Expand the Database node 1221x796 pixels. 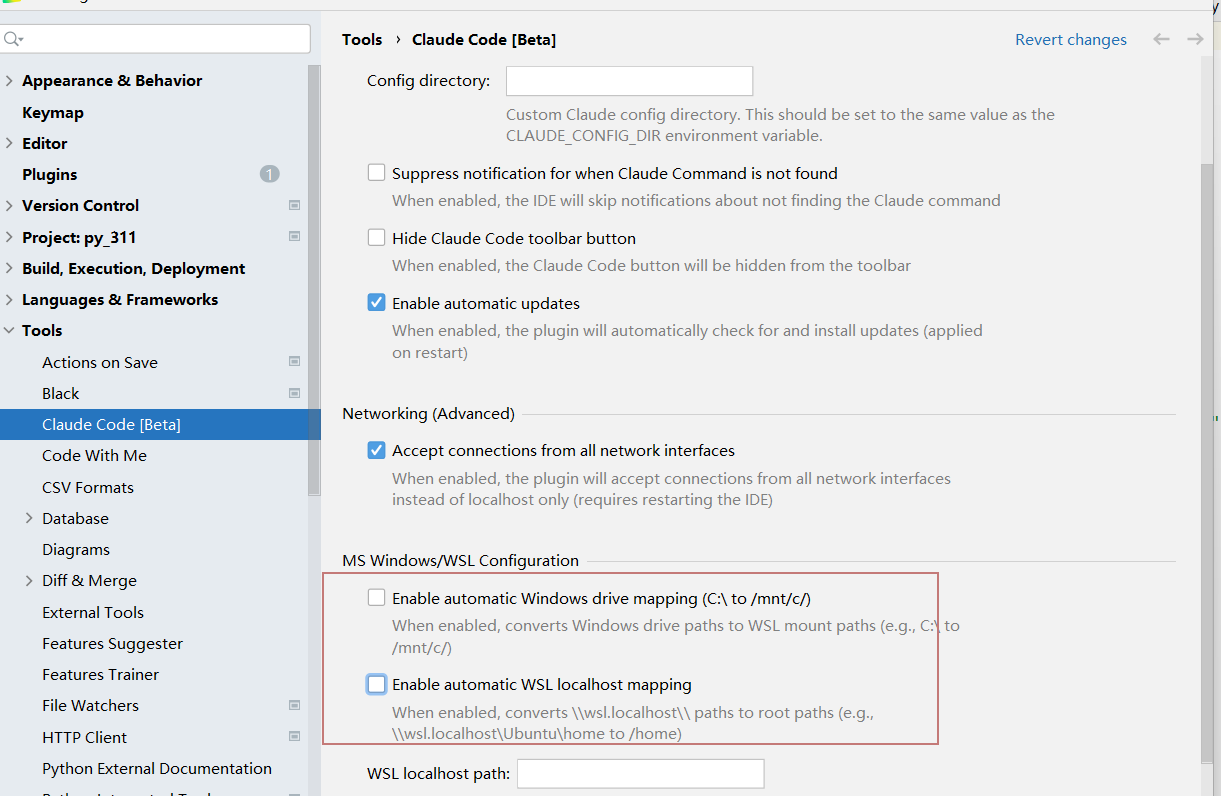(x=29, y=518)
